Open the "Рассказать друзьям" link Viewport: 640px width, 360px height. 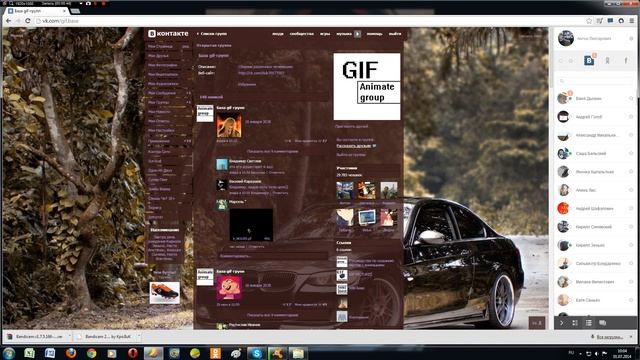coord(353,146)
